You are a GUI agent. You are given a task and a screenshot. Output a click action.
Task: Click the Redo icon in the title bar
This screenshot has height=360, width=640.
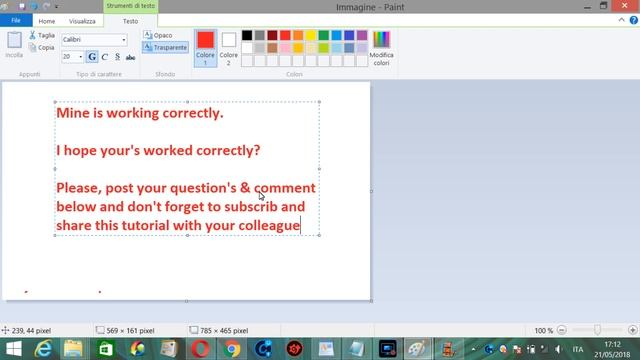pyautogui.click(x=46, y=7)
